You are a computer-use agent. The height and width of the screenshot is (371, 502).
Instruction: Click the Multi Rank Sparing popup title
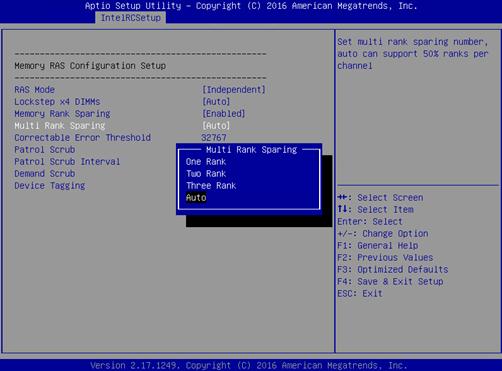pos(251,150)
